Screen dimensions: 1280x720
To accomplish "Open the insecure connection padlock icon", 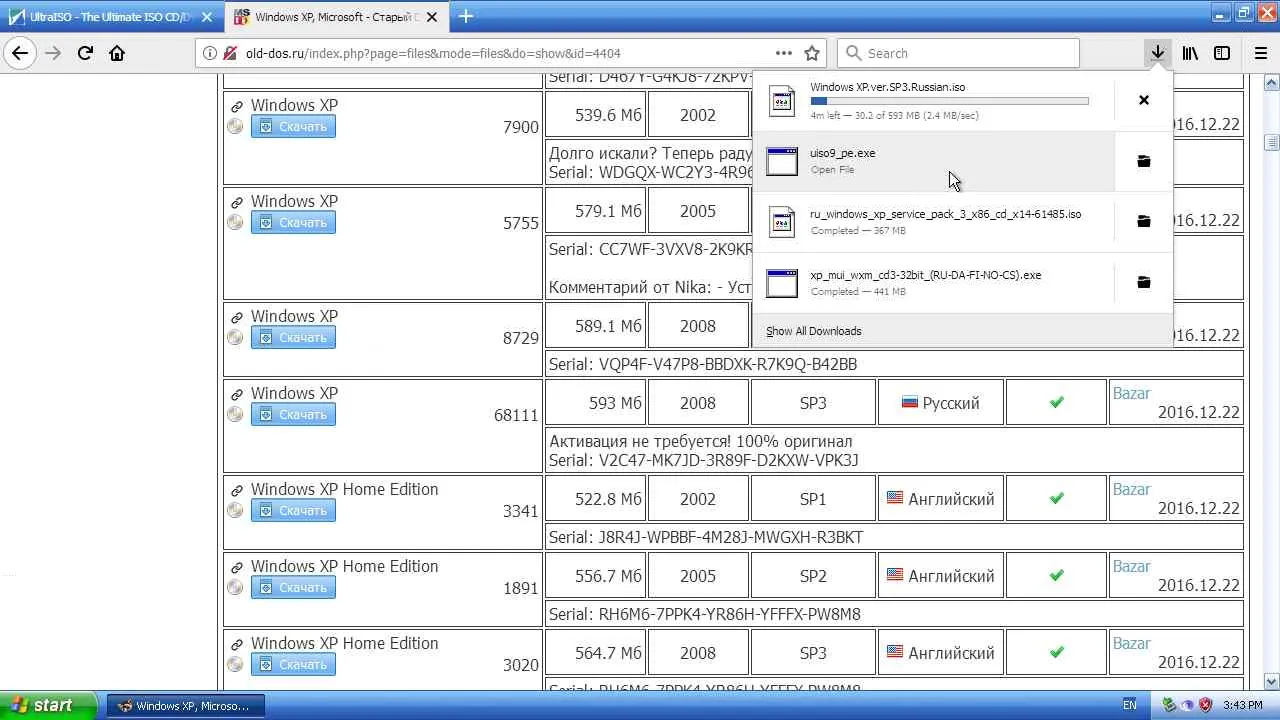I will click(x=230, y=53).
